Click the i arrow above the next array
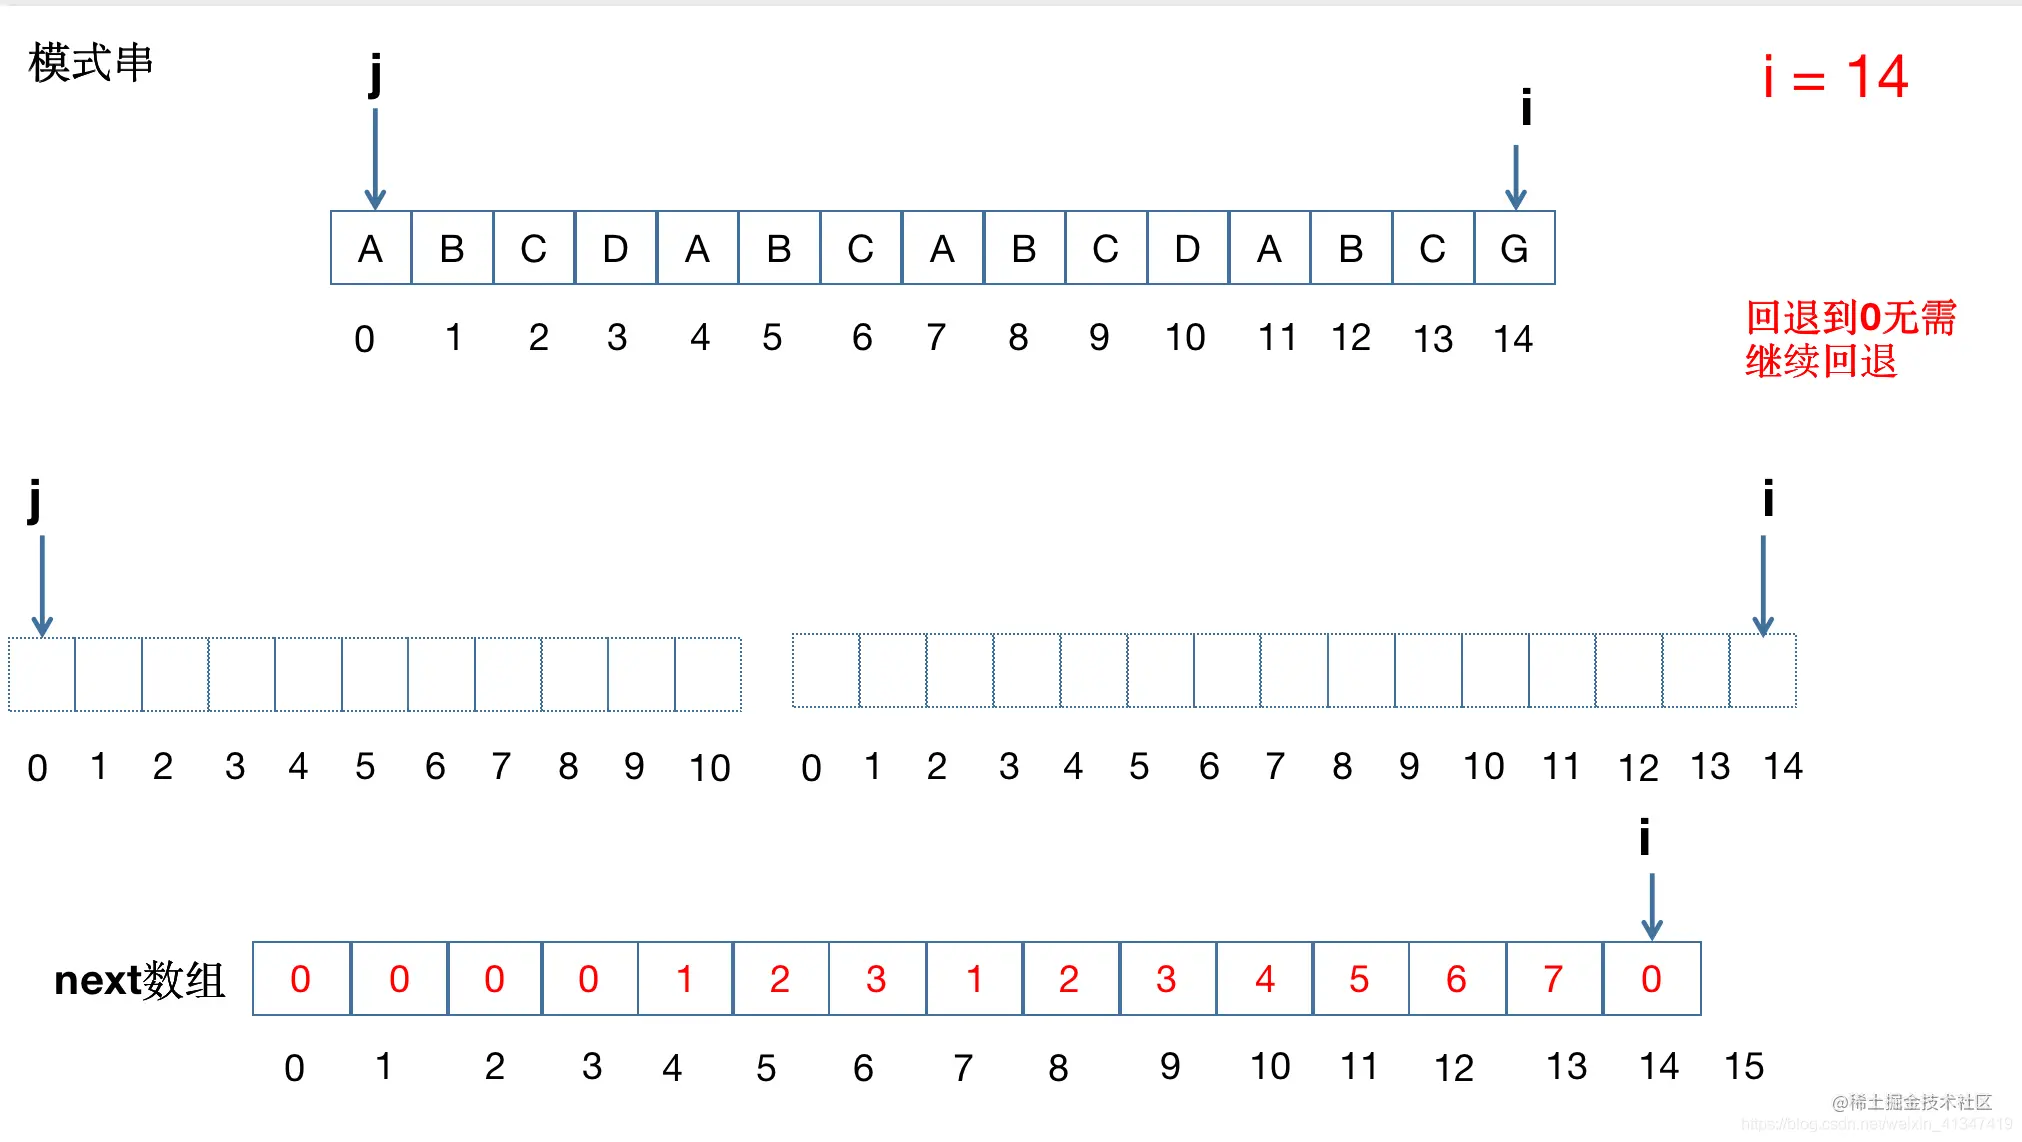2022x1142 pixels. coord(1652,906)
